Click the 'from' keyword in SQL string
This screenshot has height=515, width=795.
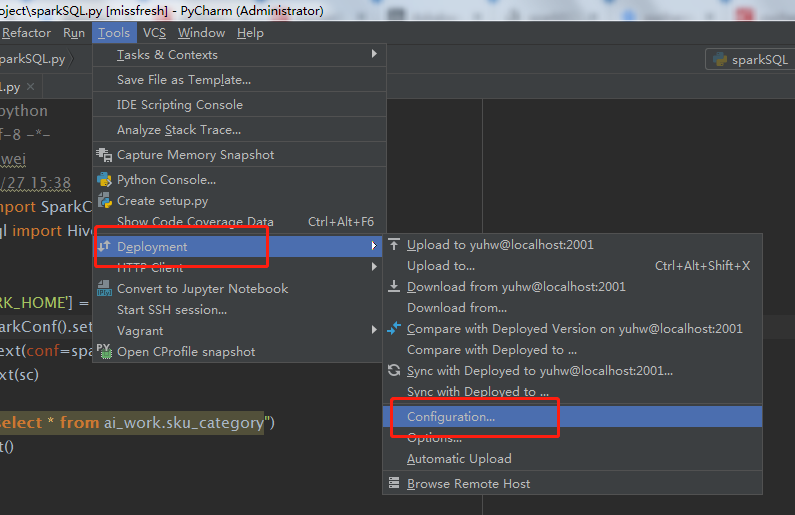[x=80, y=423]
